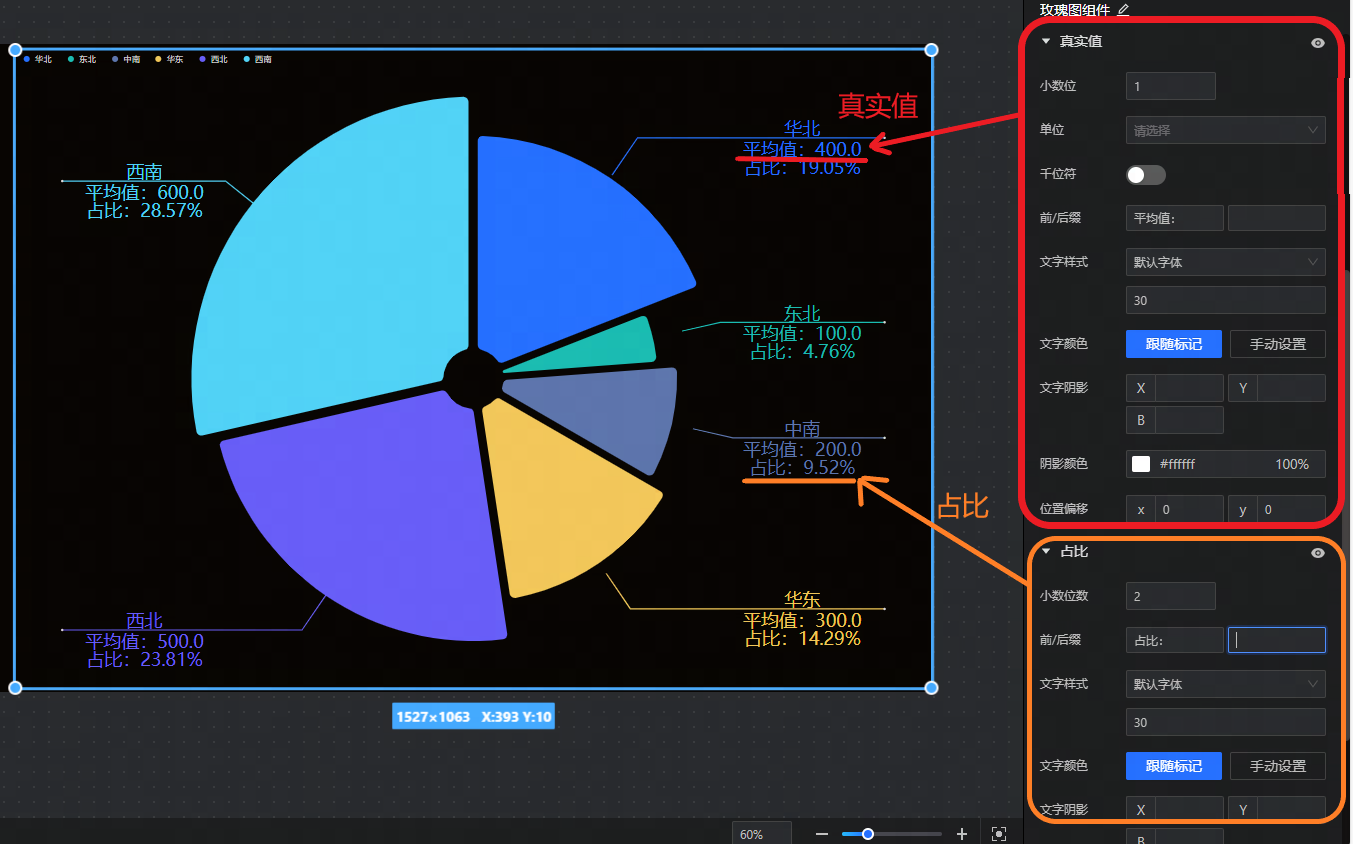Click the zoom out minus icon
This screenshot has height=844, width=1353.
[x=822, y=834]
